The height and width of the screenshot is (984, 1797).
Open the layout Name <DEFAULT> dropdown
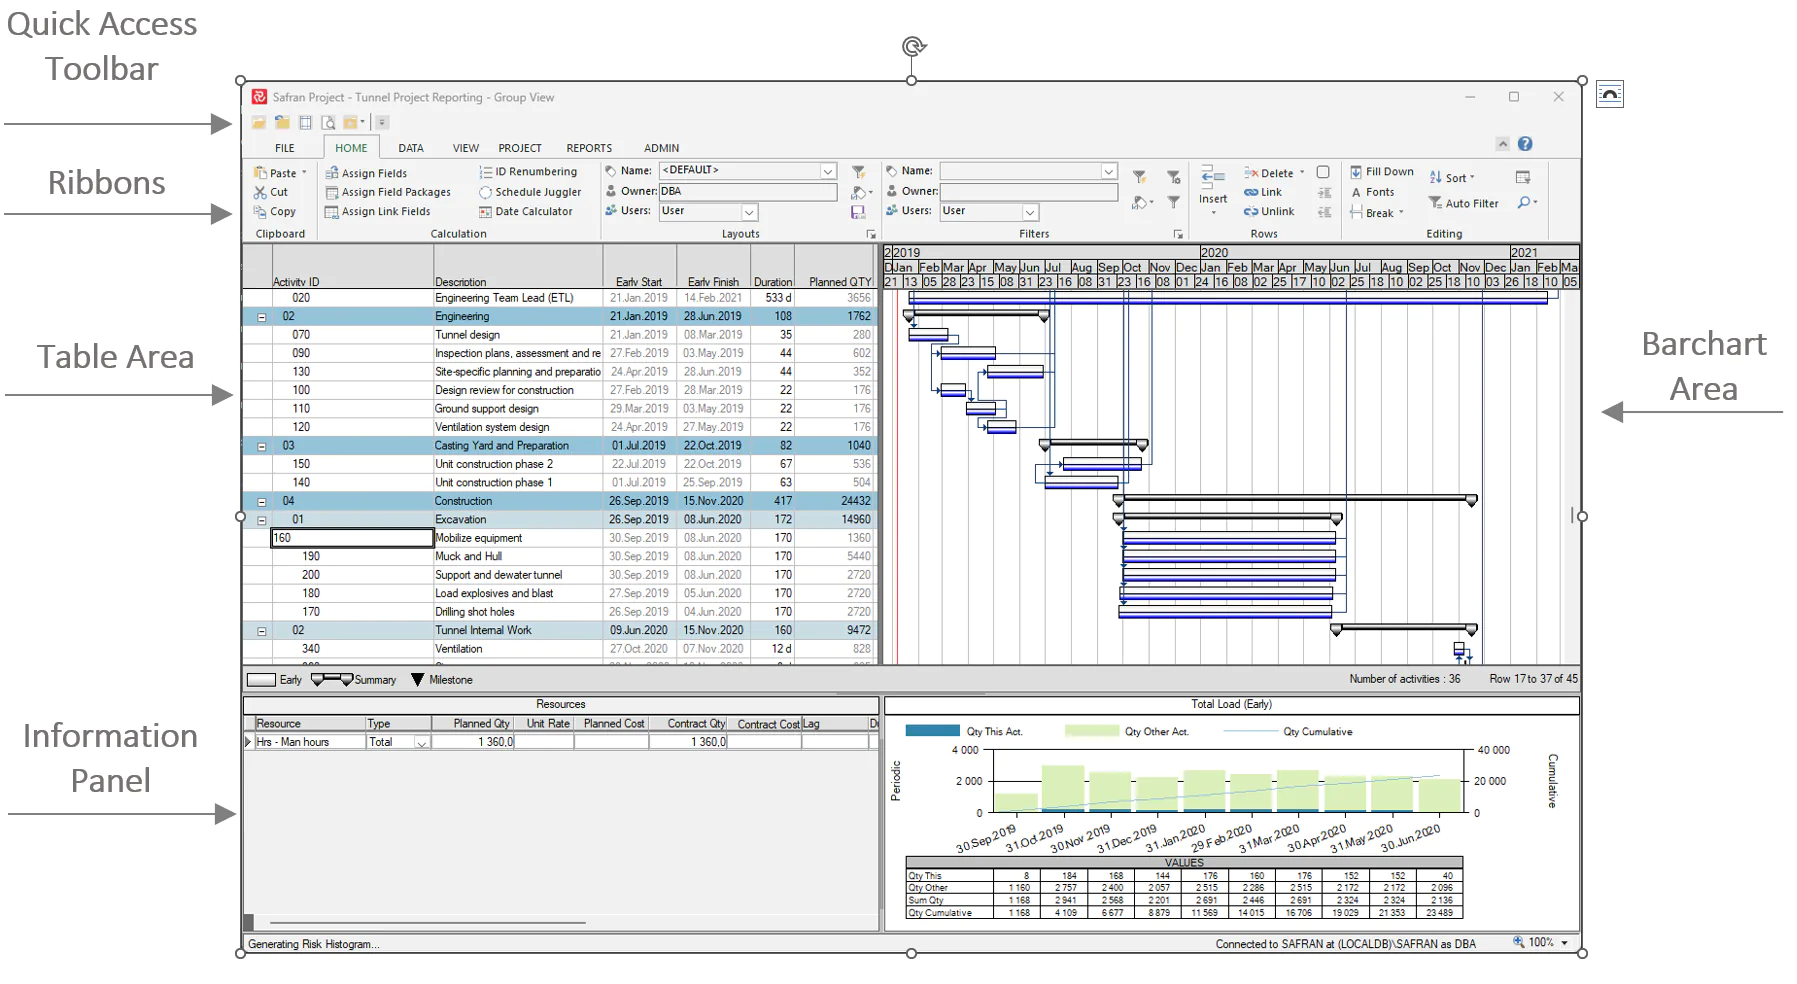pos(828,171)
